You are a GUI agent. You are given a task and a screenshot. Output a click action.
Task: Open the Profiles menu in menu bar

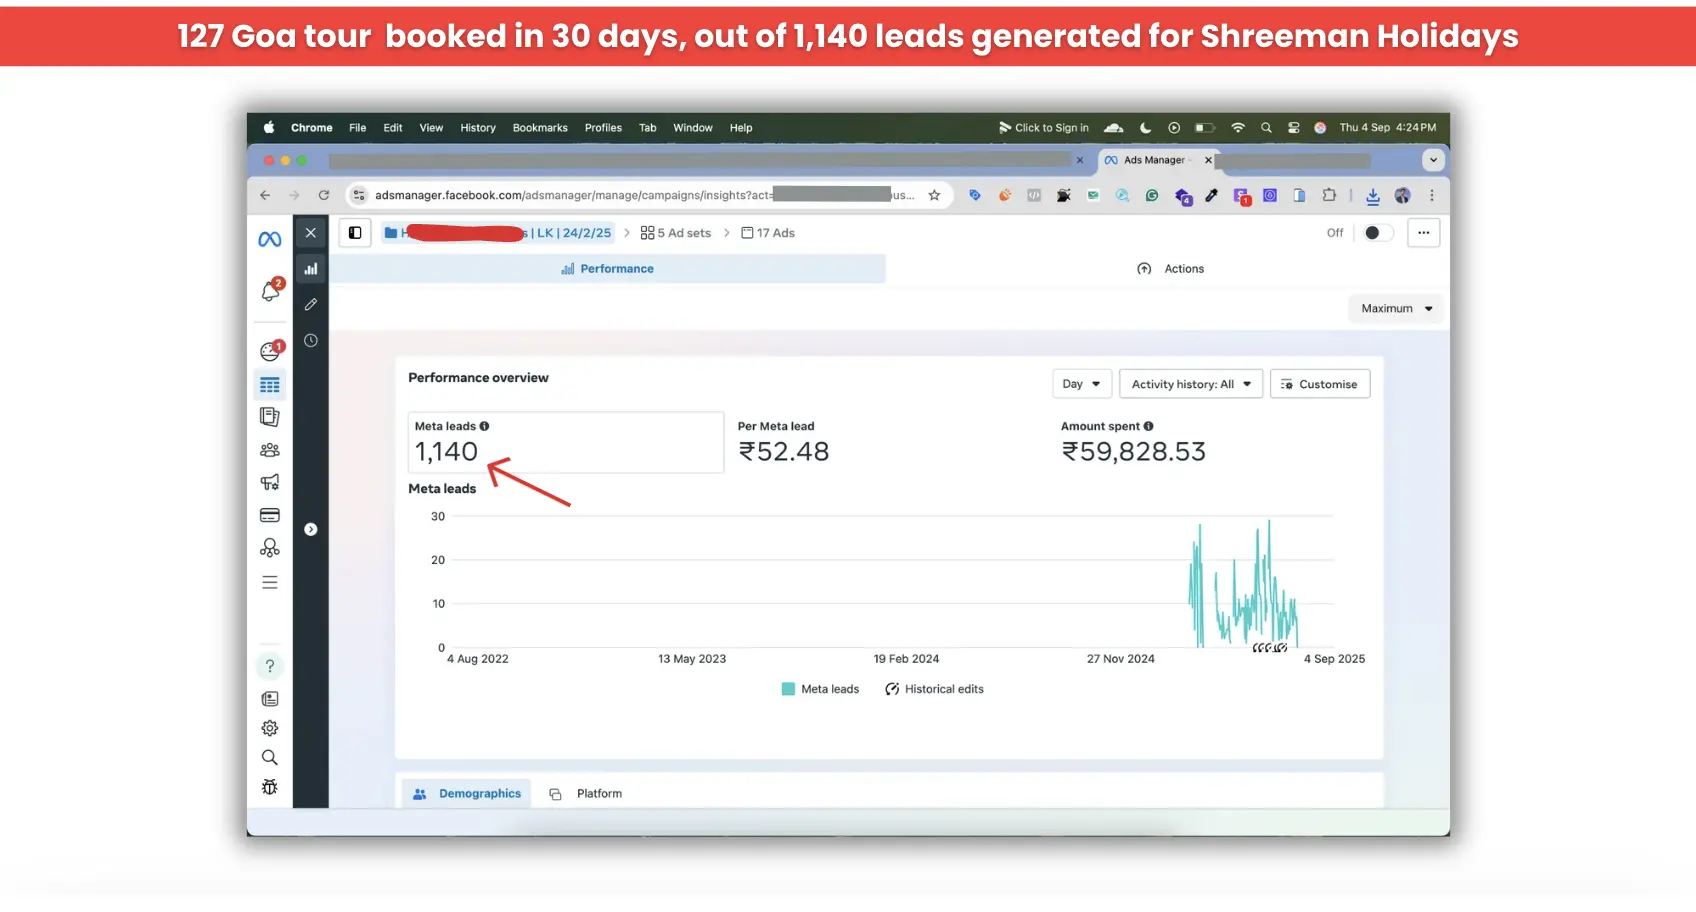[603, 128]
